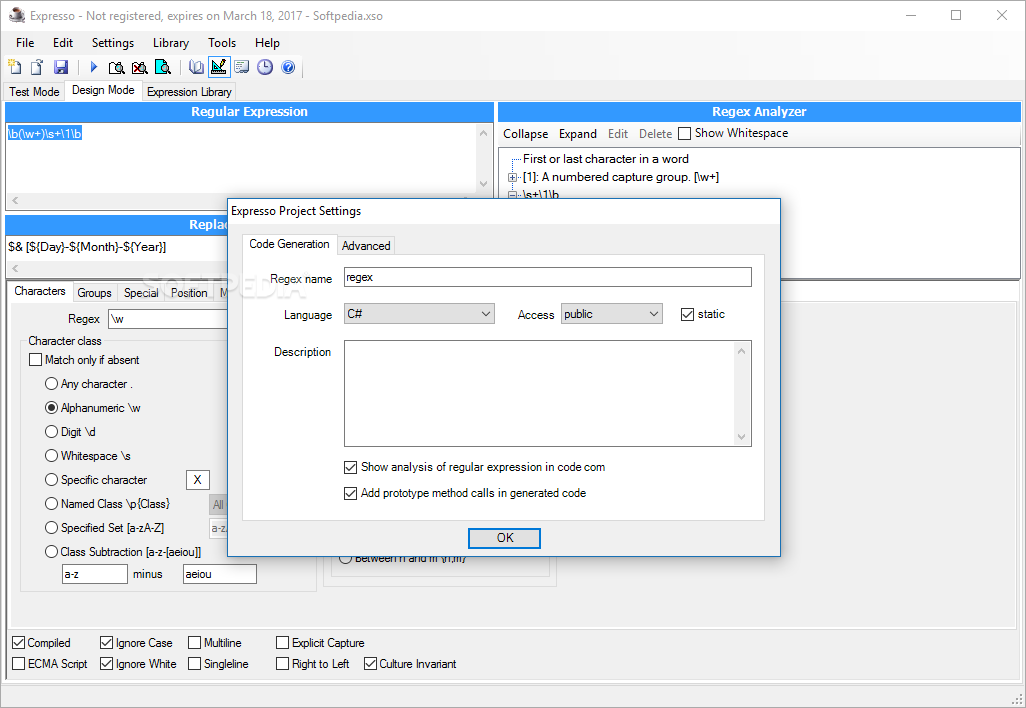This screenshot has width=1026, height=708.
Task: Open the Help menu
Action: [267, 43]
